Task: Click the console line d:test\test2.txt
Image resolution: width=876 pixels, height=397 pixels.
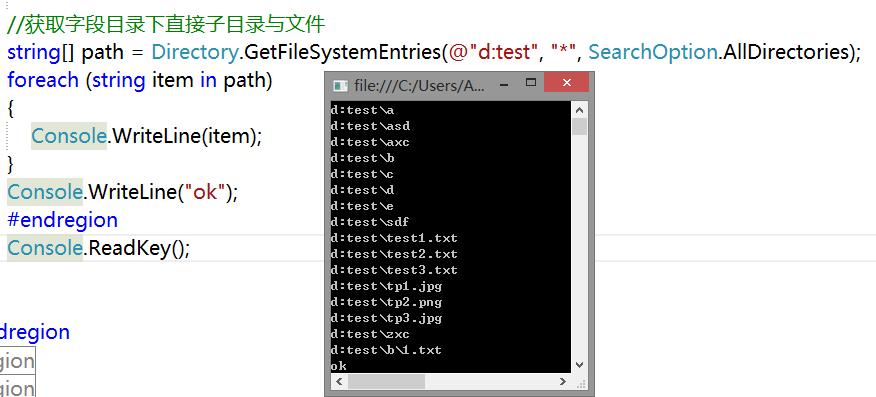Action: coord(394,254)
